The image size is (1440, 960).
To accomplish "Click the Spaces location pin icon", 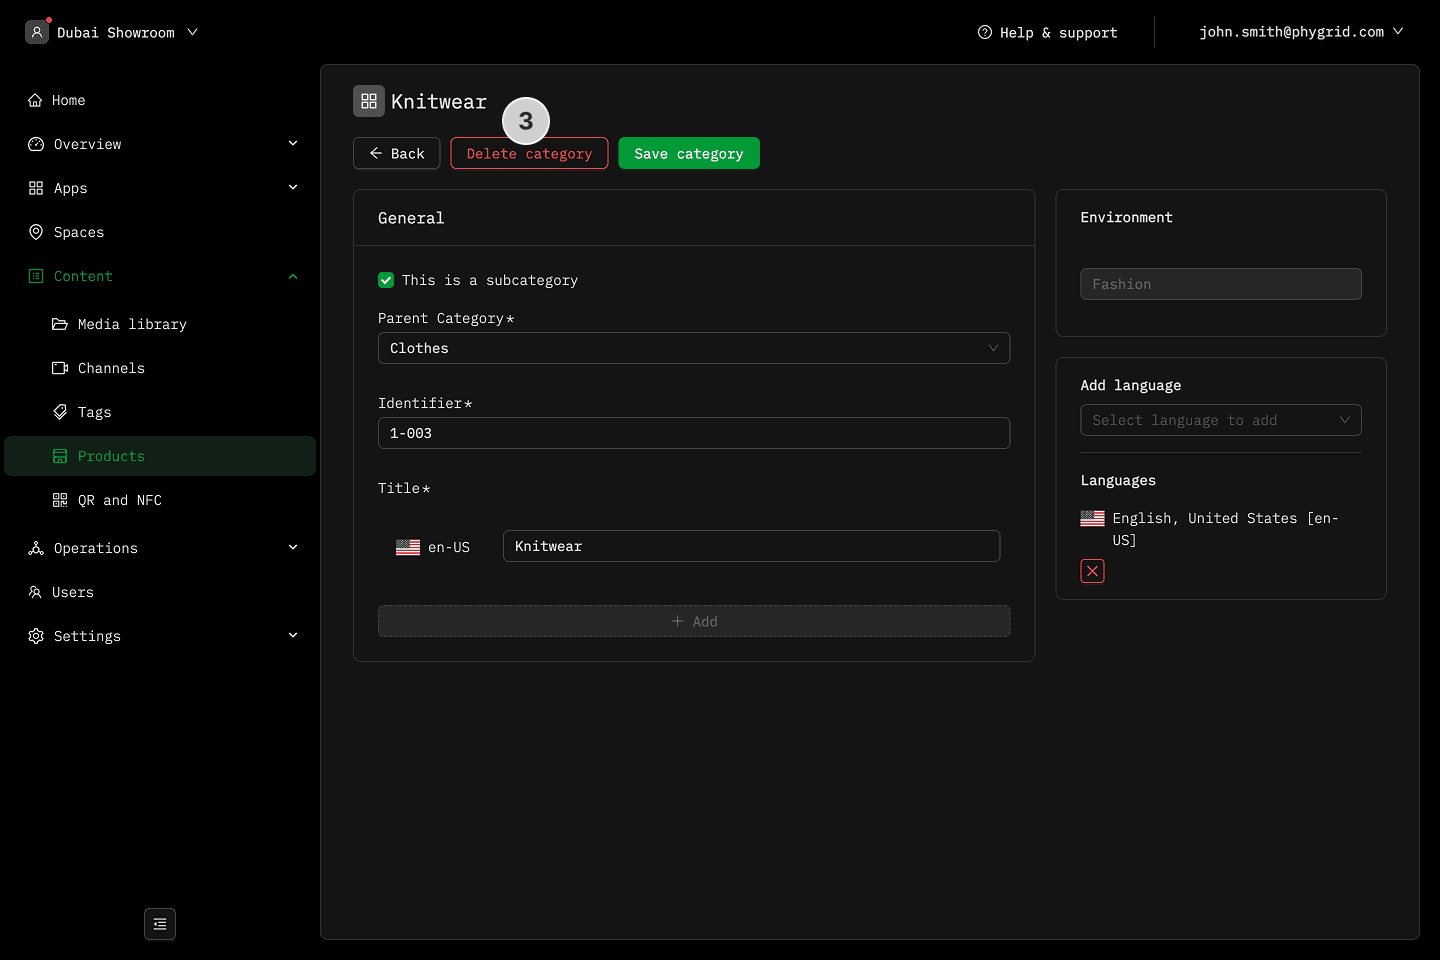I will pos(36,232).
